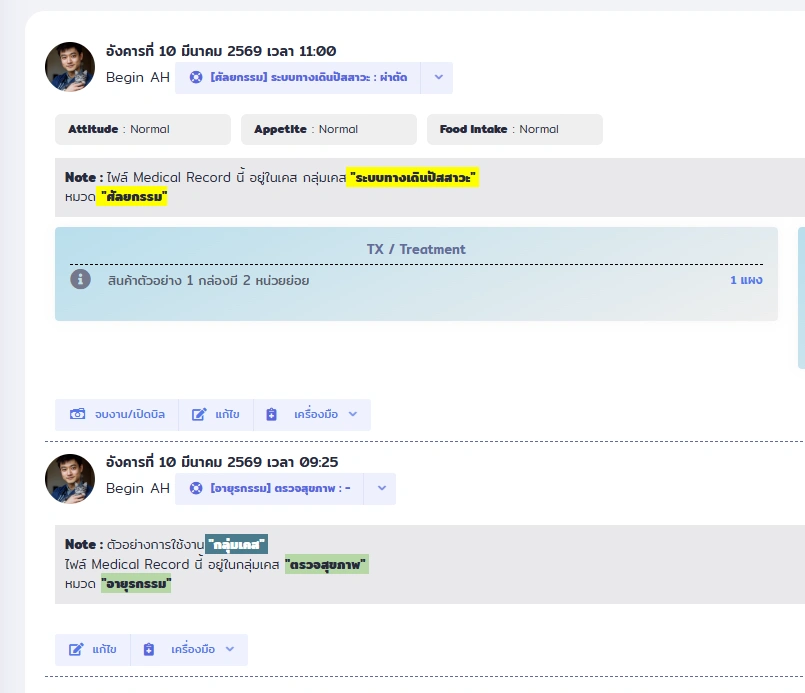This screenshot has width=805, height=693.
Task: Click the avatar photo of the 09:25 record
Action: (70, 478)
